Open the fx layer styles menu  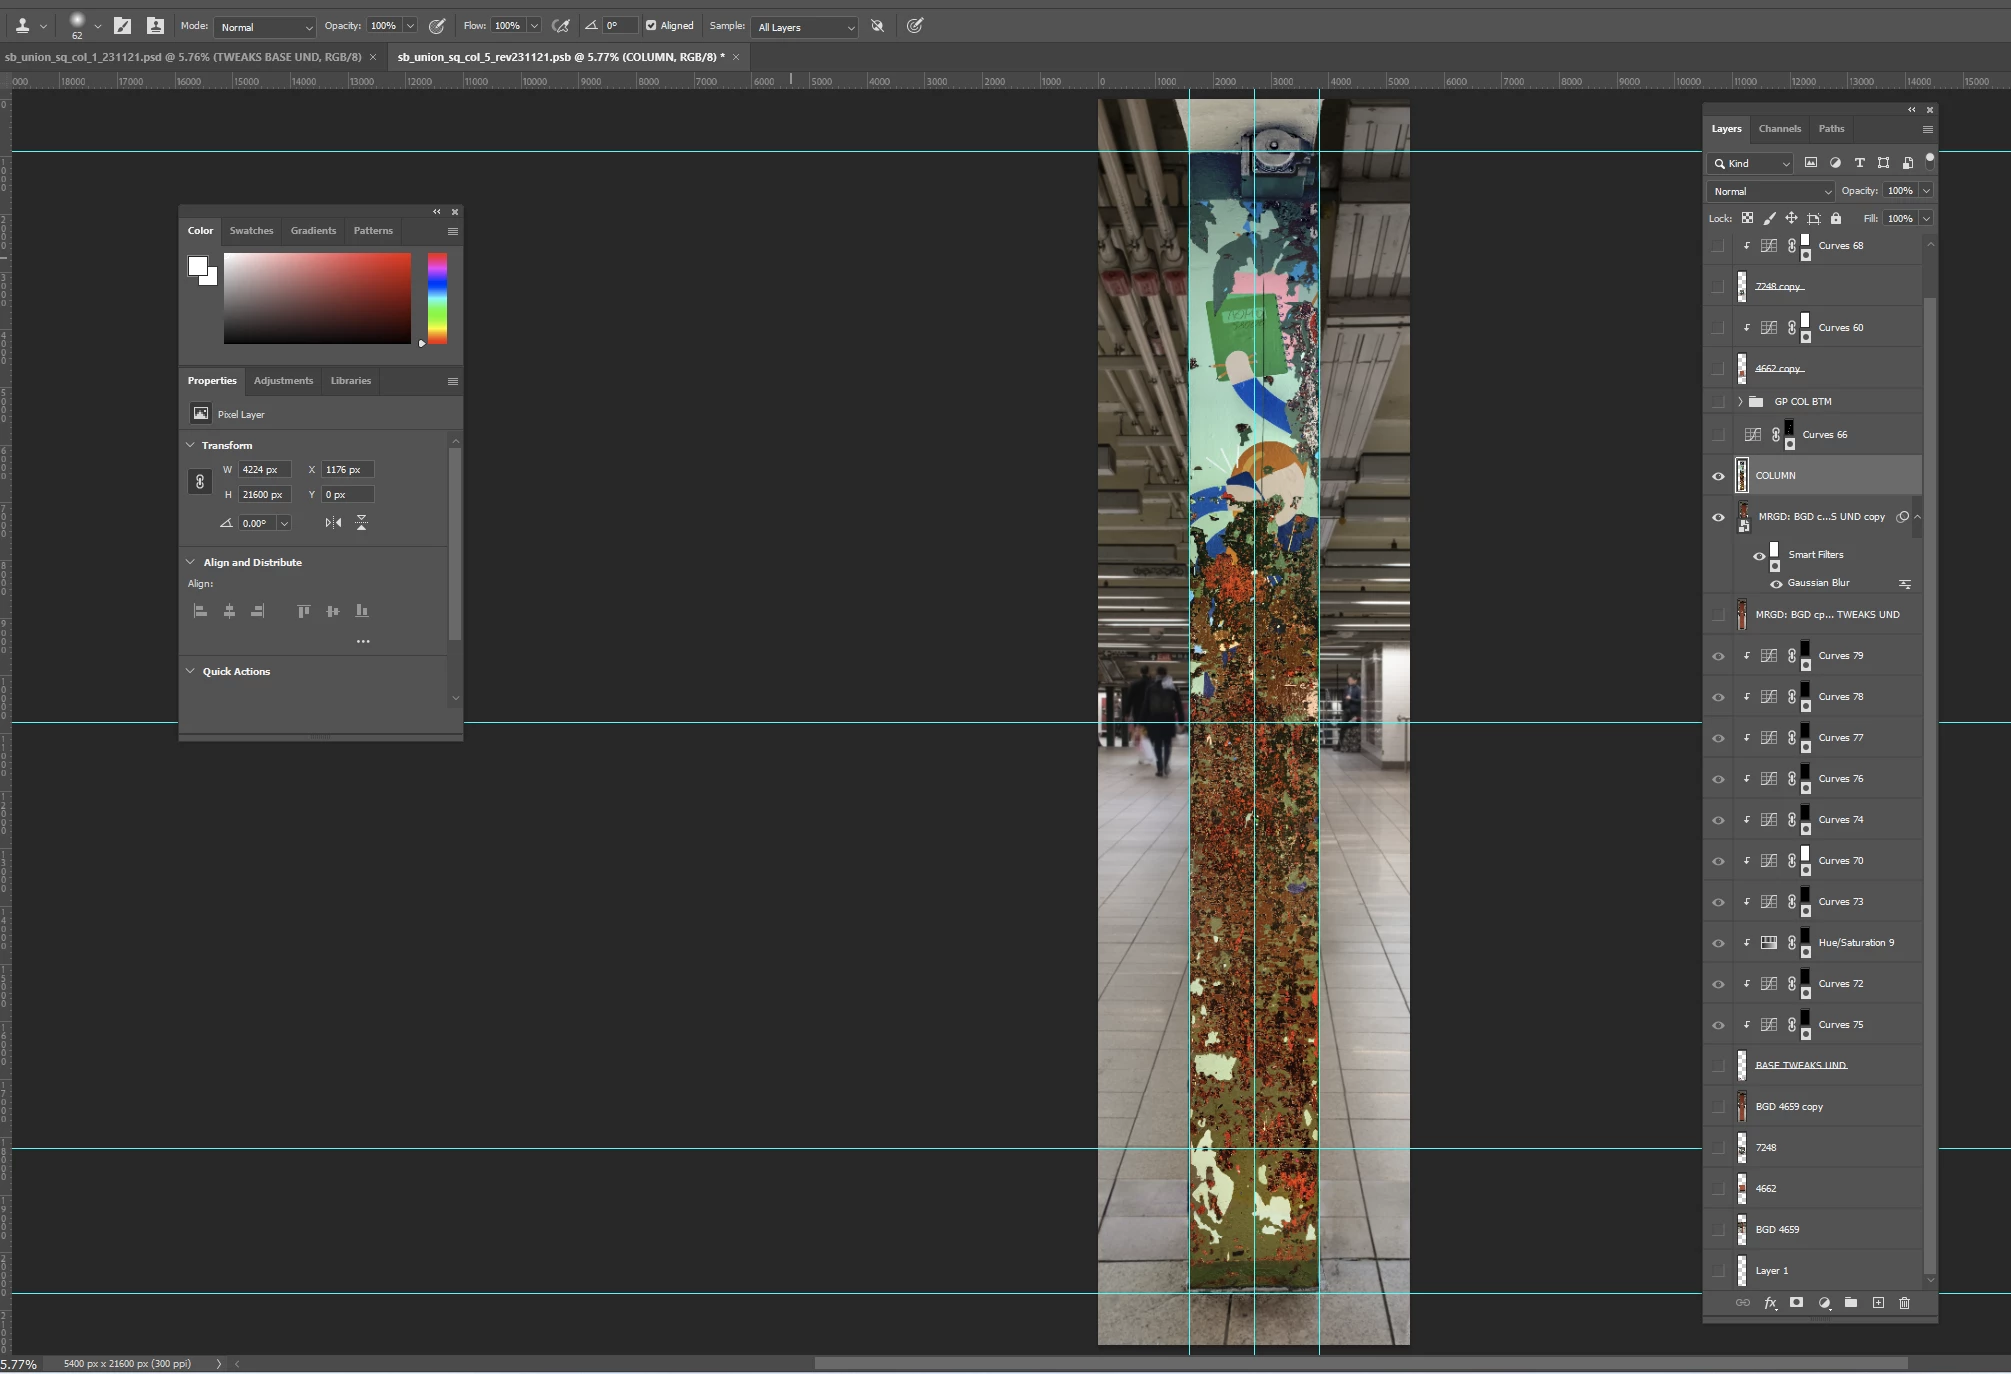1770,1302
